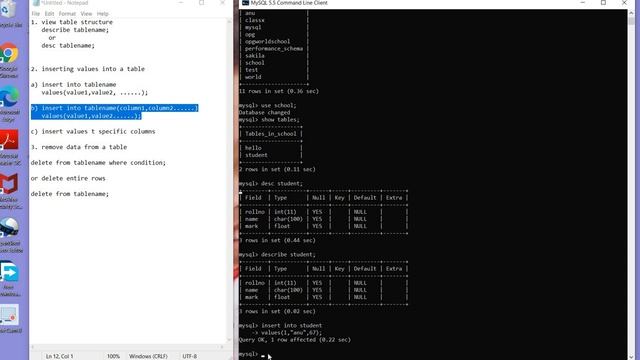640x360 pixels.
Task: Click 'a) insert into tablename' line in Notepad
Action: (73, 84)
